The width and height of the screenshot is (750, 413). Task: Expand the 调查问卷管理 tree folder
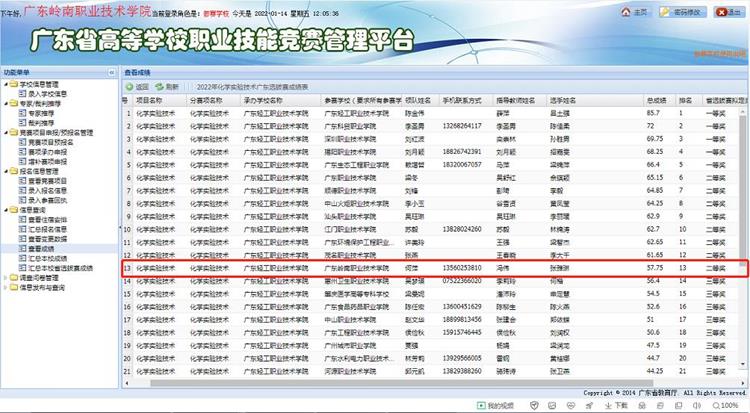[x=5, y=277]
